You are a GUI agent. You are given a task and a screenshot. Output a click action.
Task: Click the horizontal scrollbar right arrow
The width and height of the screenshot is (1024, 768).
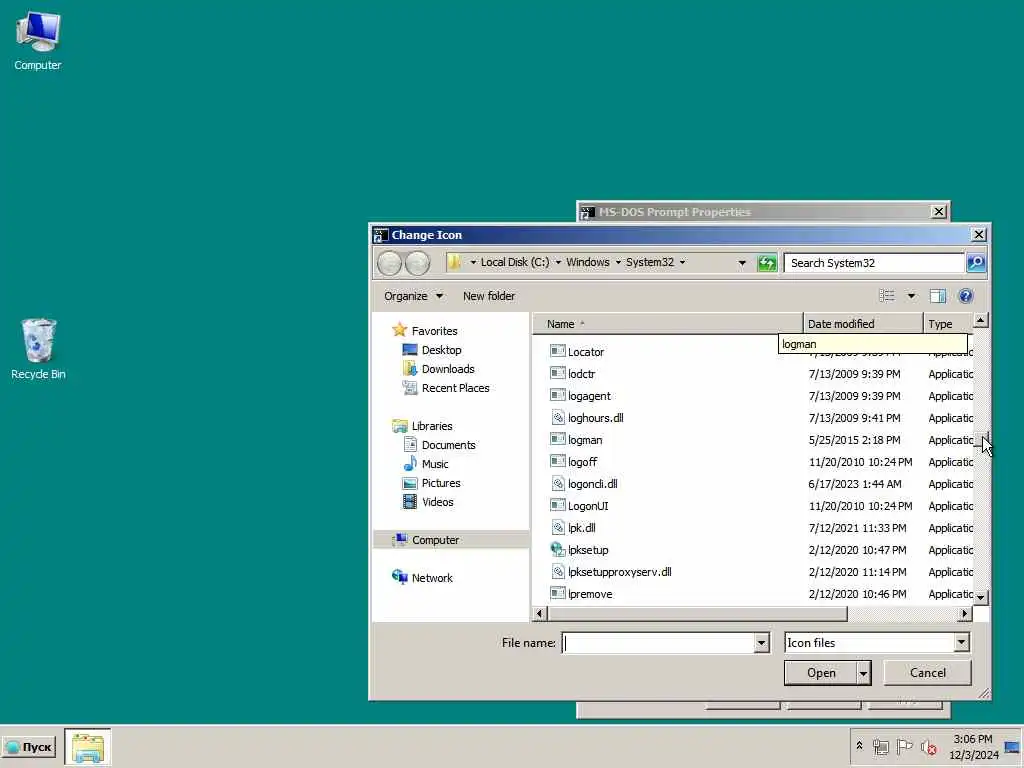pos(965,614)
